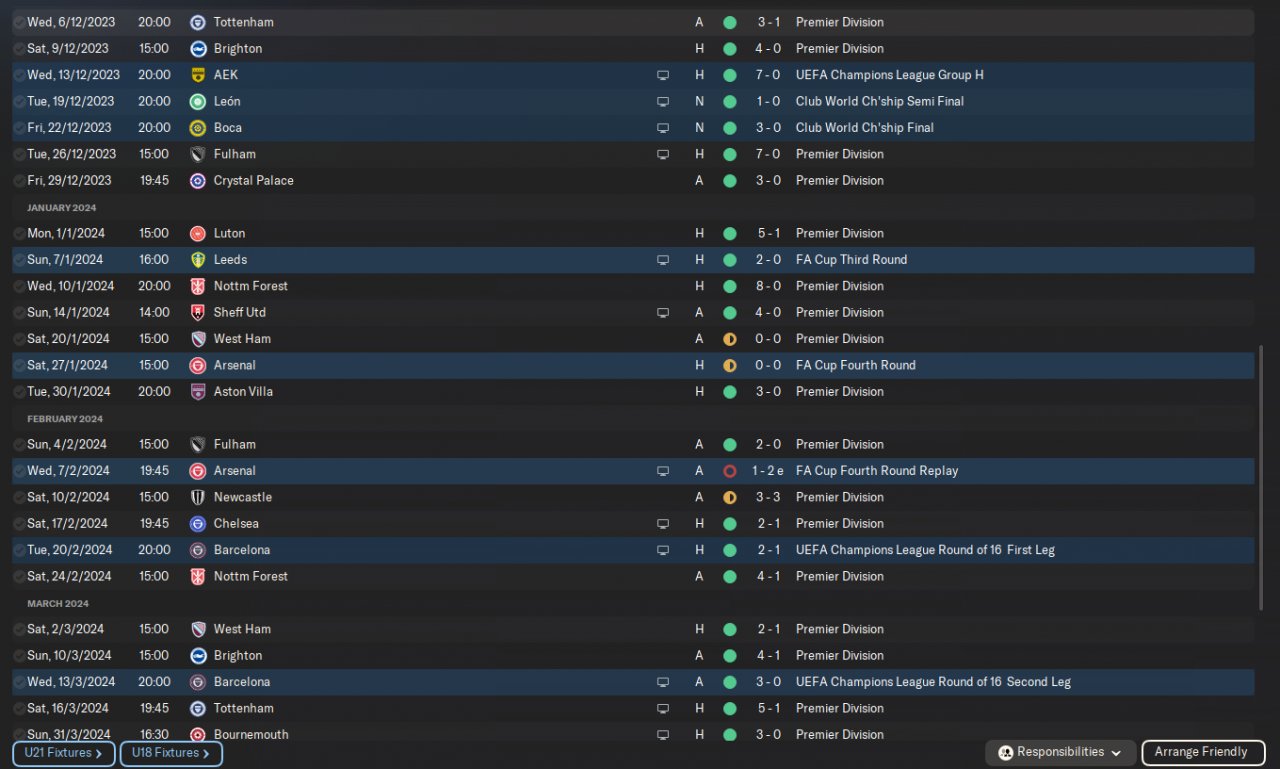Click the TV icon on the Chelsea row

[x=662, y=524]
